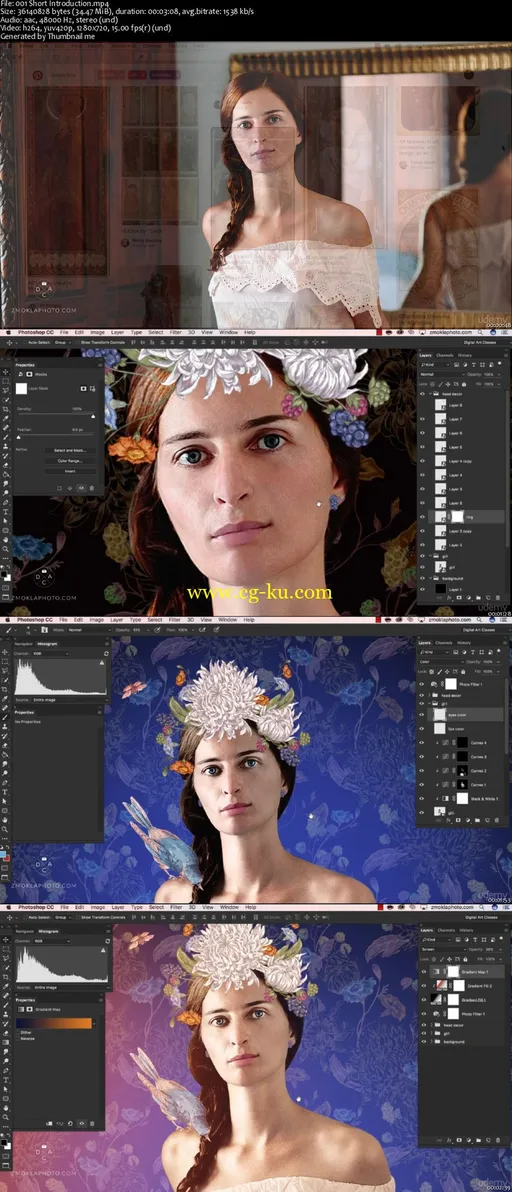Hide the ring layer via eye icon

coord(422,517)
